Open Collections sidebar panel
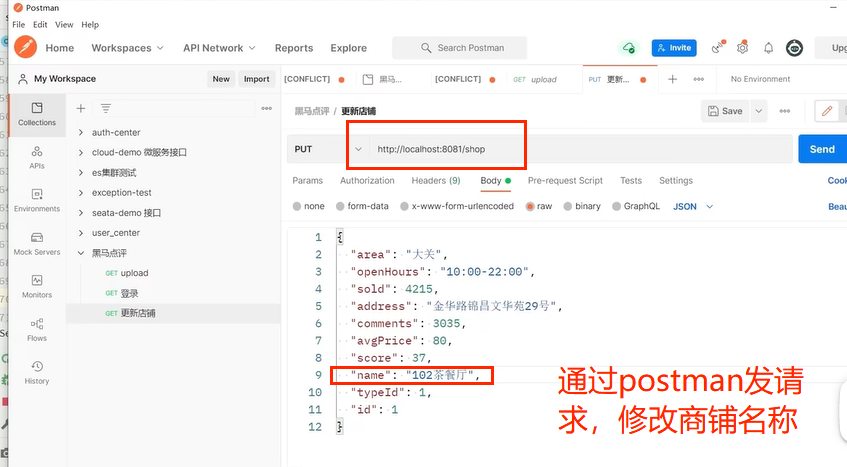The image size is (847, 467). click(37, 114)
